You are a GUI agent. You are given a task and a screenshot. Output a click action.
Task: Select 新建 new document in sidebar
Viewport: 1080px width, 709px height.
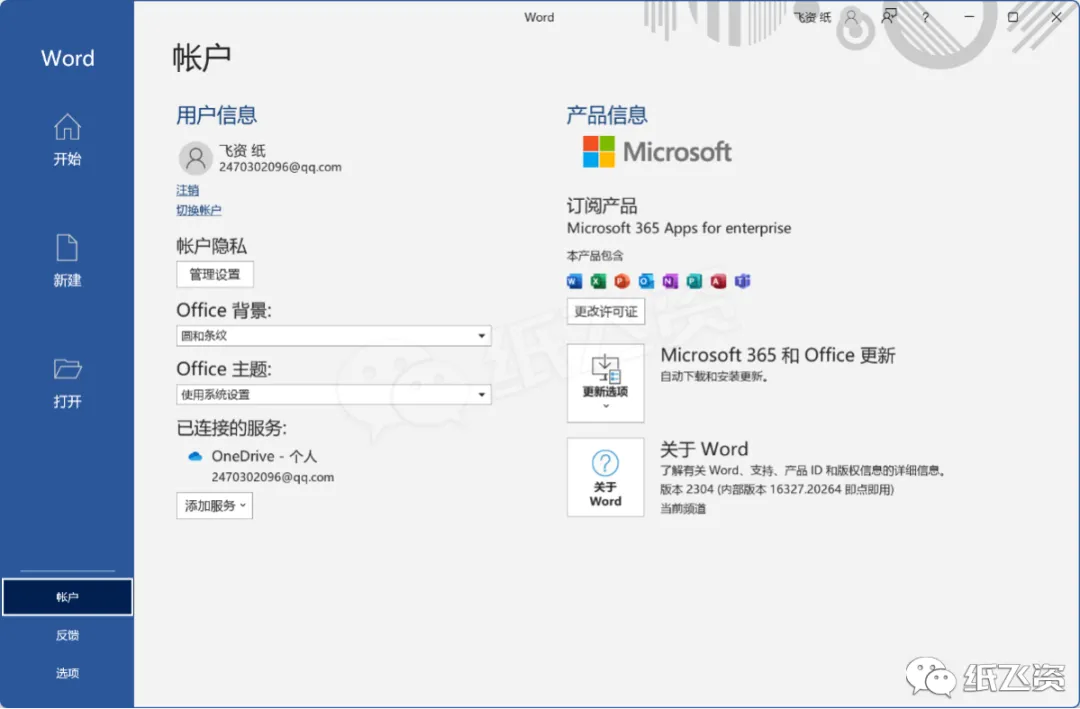[67, 261]
